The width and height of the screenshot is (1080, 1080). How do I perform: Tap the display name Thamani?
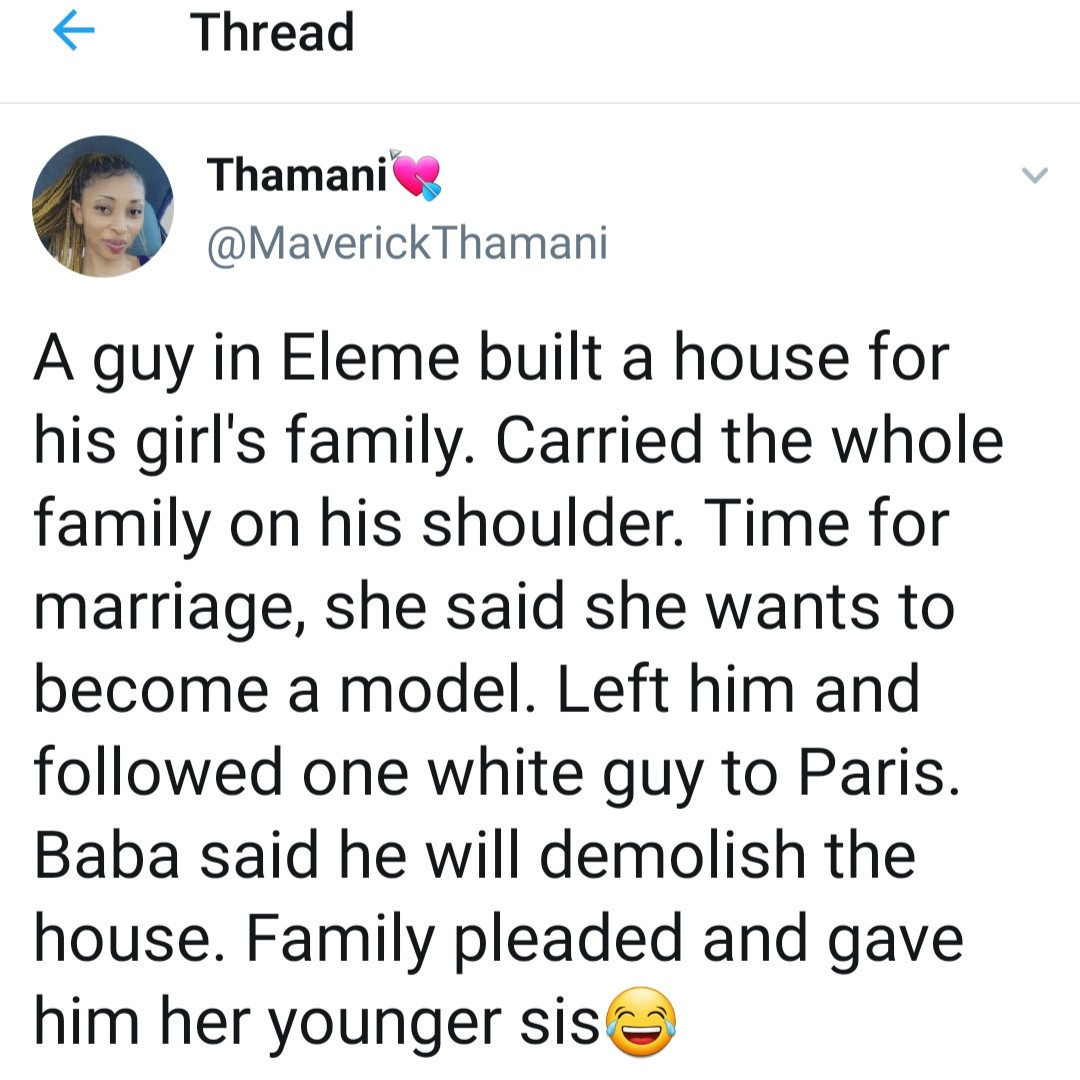[296, 177]
